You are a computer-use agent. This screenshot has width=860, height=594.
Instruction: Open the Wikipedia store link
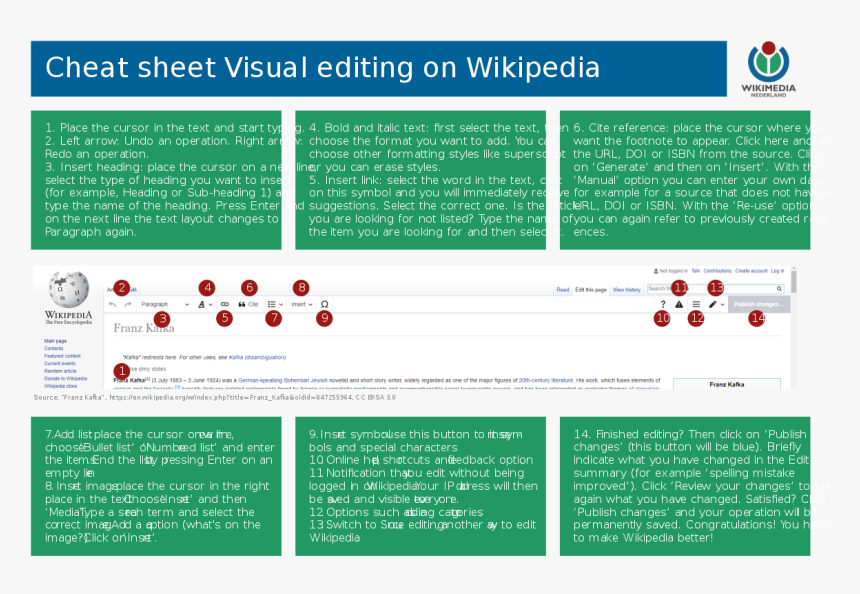point(60,386)
